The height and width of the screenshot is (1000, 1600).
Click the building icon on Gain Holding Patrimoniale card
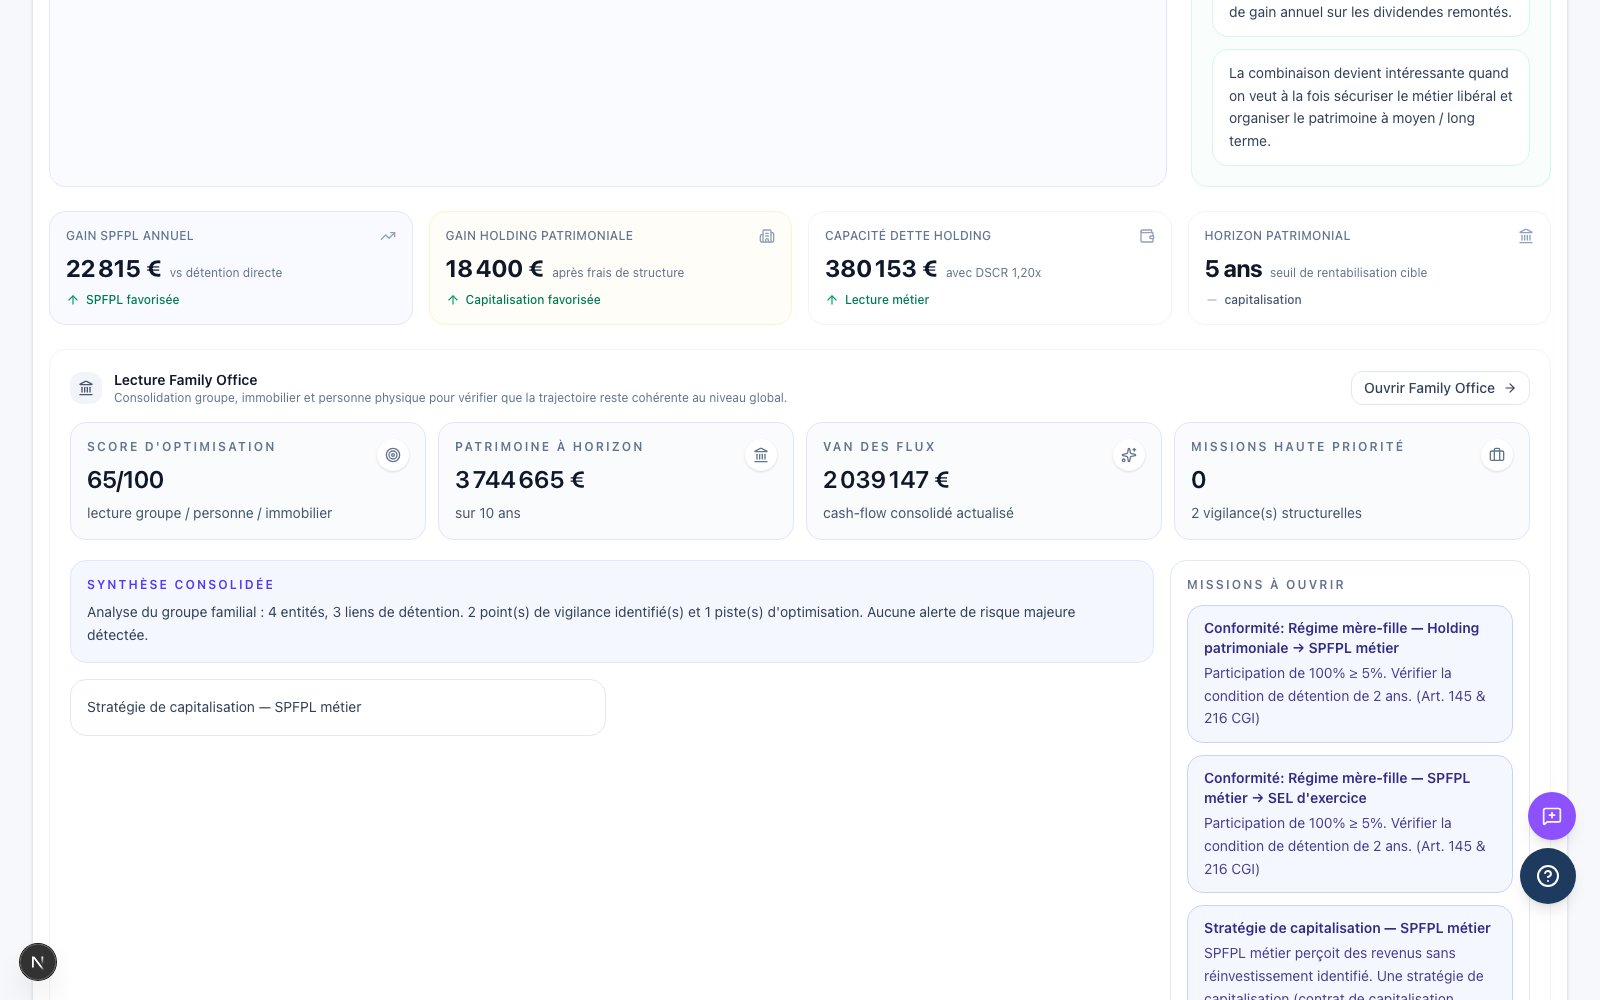pos(767,236)
